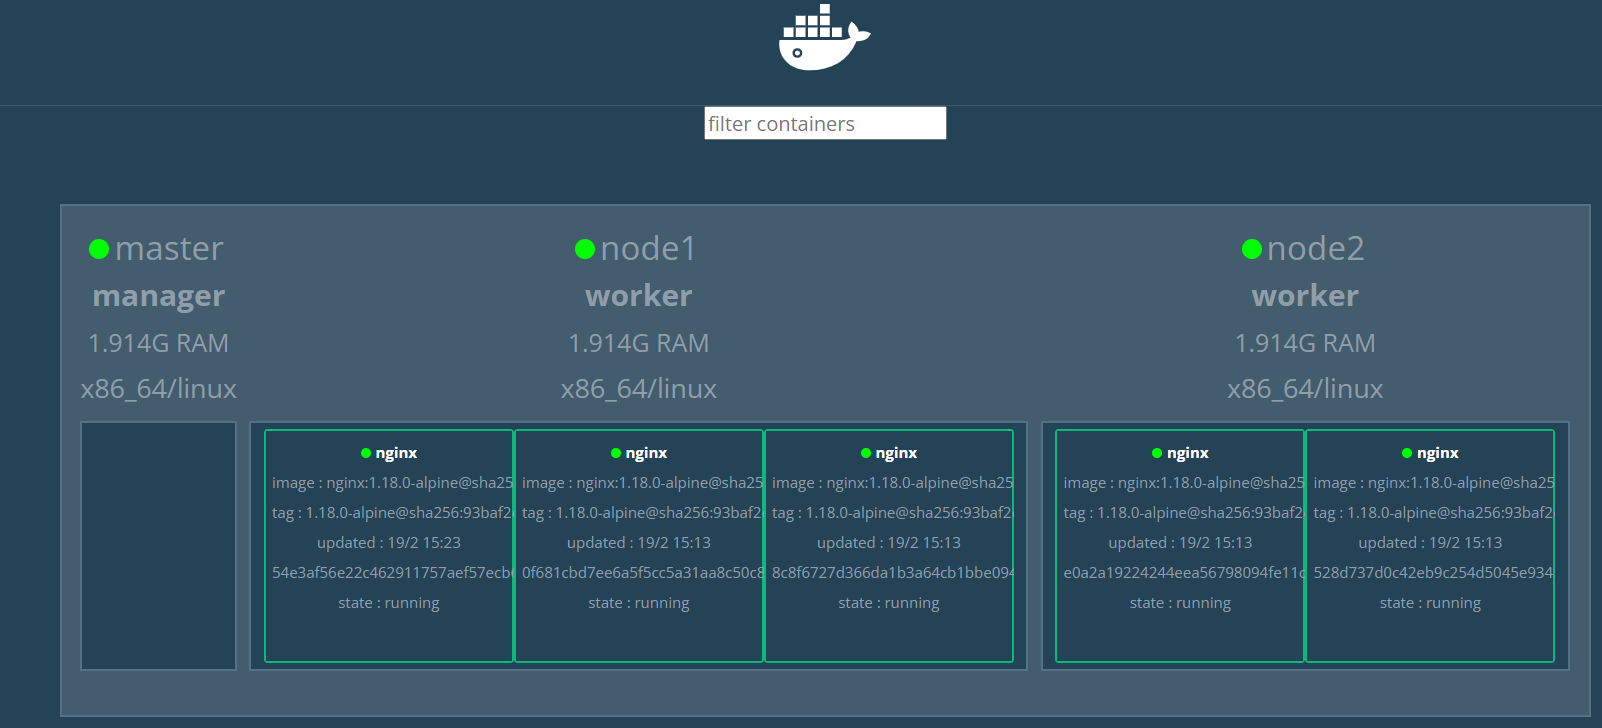1602x728 pixels.
Task: Click the container ID starting 54e3af56e22c
Action: pyautogui.click(x=392, y=573)
